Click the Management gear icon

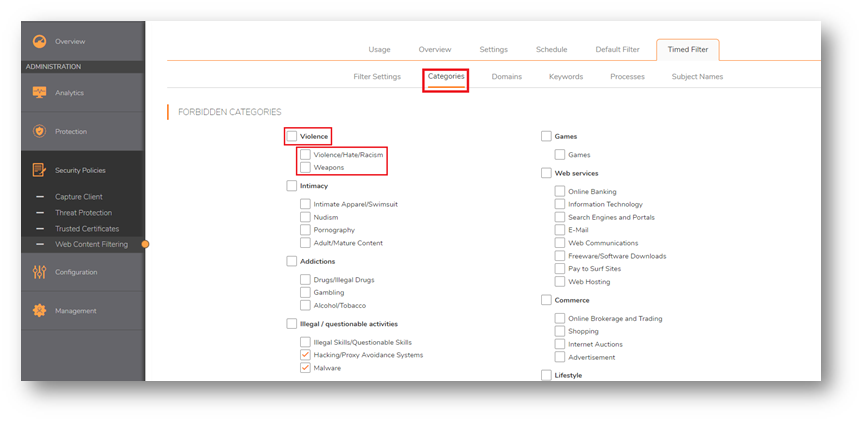(x=39, y=310)
